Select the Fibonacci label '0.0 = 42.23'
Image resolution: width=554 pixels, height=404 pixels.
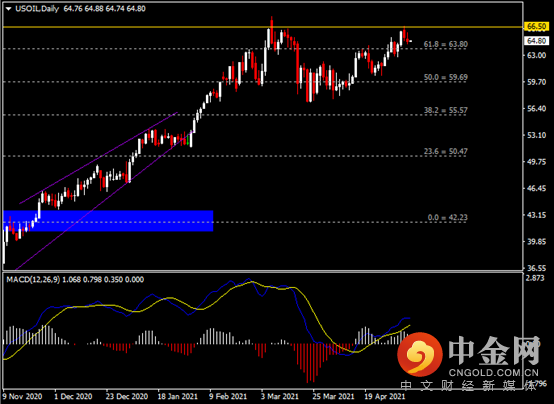point(447,217)
